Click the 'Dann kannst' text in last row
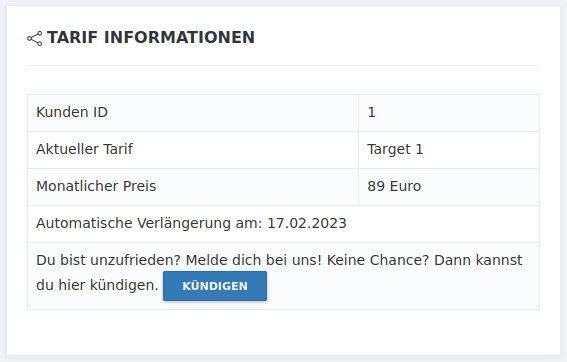Viewport: 567px width, 362px height. click(x=478, y=260)
